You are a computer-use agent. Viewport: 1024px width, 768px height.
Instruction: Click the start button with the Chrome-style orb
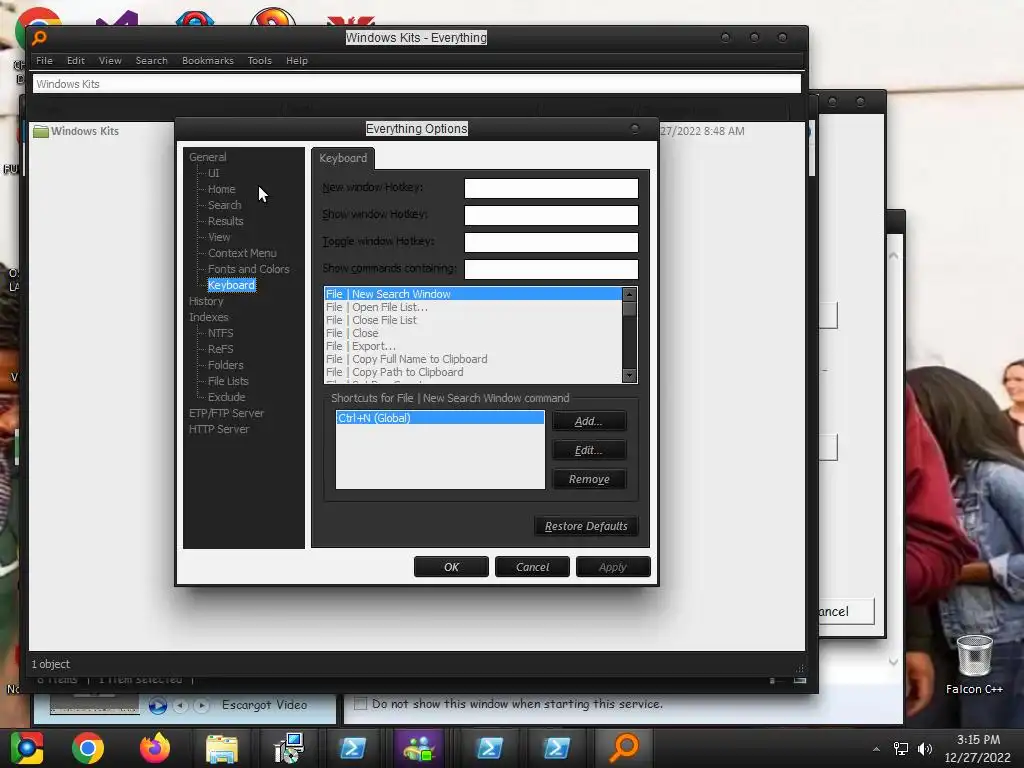pyautogui.click(x=27, y=748)
